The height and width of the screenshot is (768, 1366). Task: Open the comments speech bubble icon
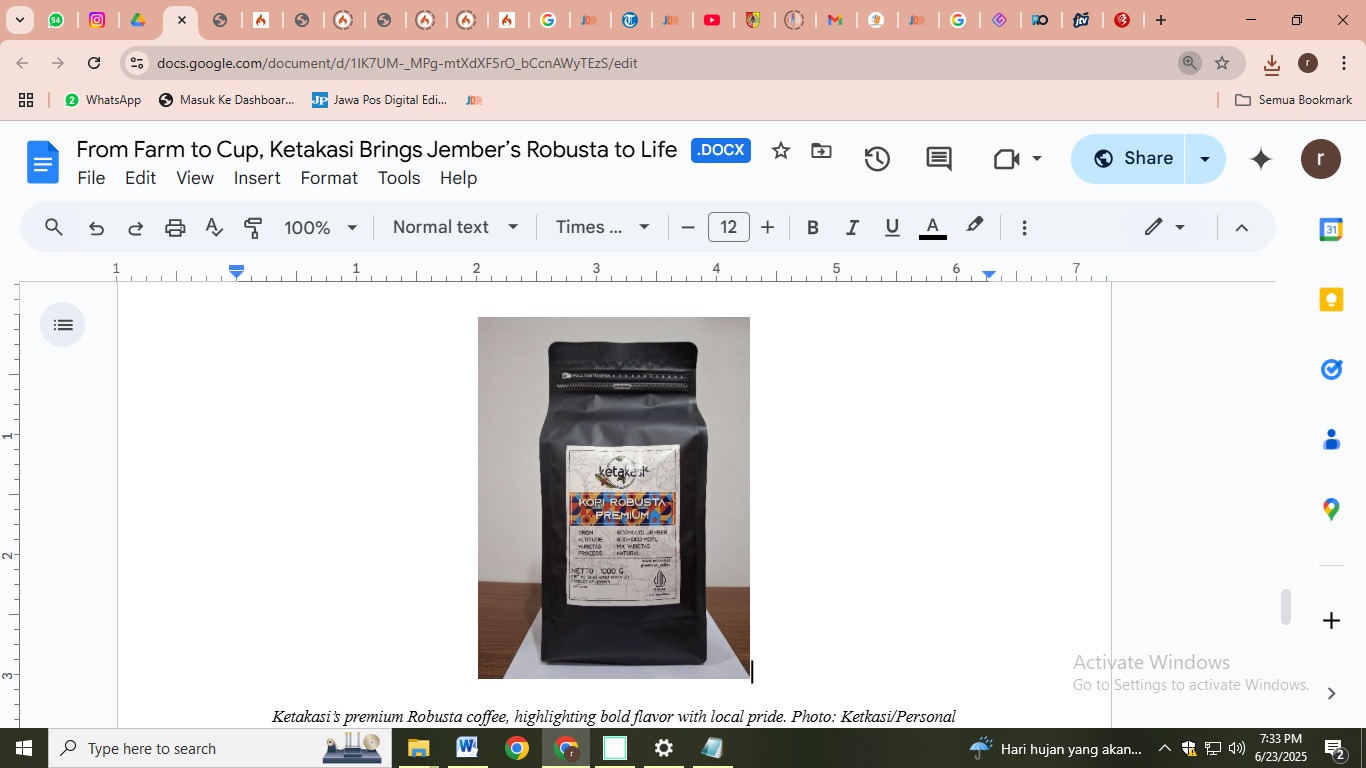pyautogui.click(x=938, y=158)
